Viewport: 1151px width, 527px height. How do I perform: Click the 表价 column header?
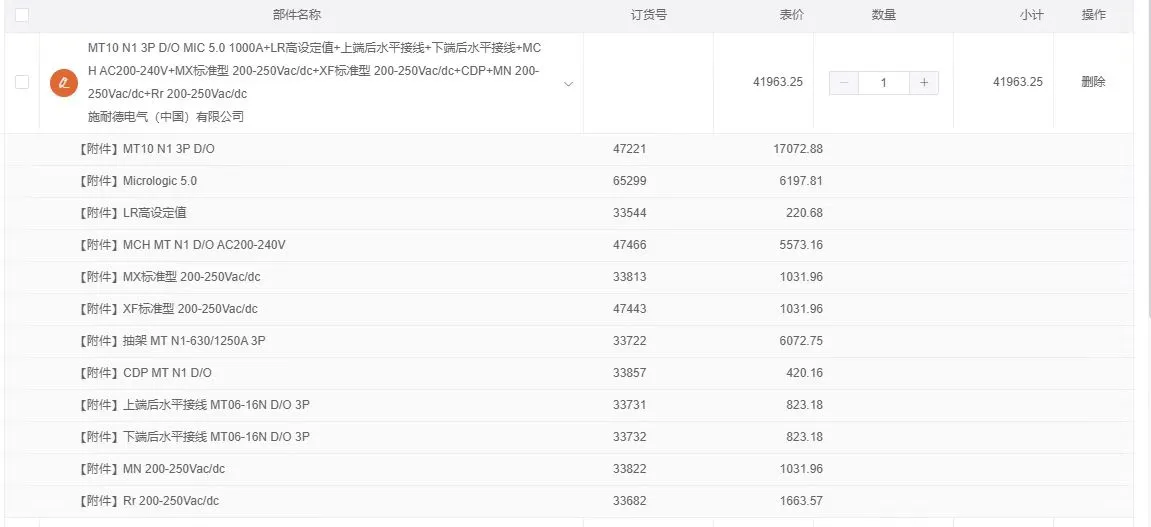click(x=791, y=15)
